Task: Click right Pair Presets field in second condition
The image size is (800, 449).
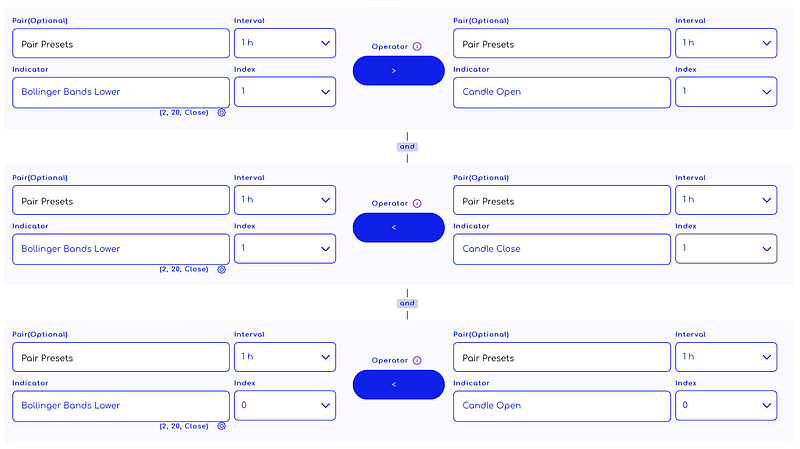Action: tap(562, 200)
